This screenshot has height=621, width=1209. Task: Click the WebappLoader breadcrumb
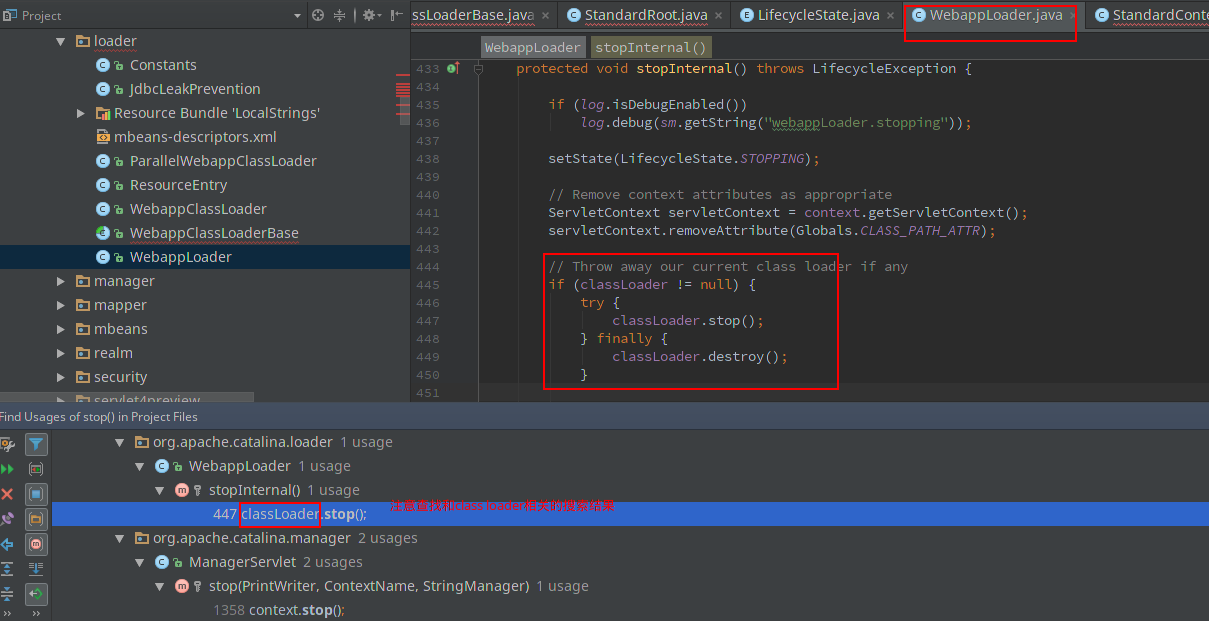tap(532, 47)
